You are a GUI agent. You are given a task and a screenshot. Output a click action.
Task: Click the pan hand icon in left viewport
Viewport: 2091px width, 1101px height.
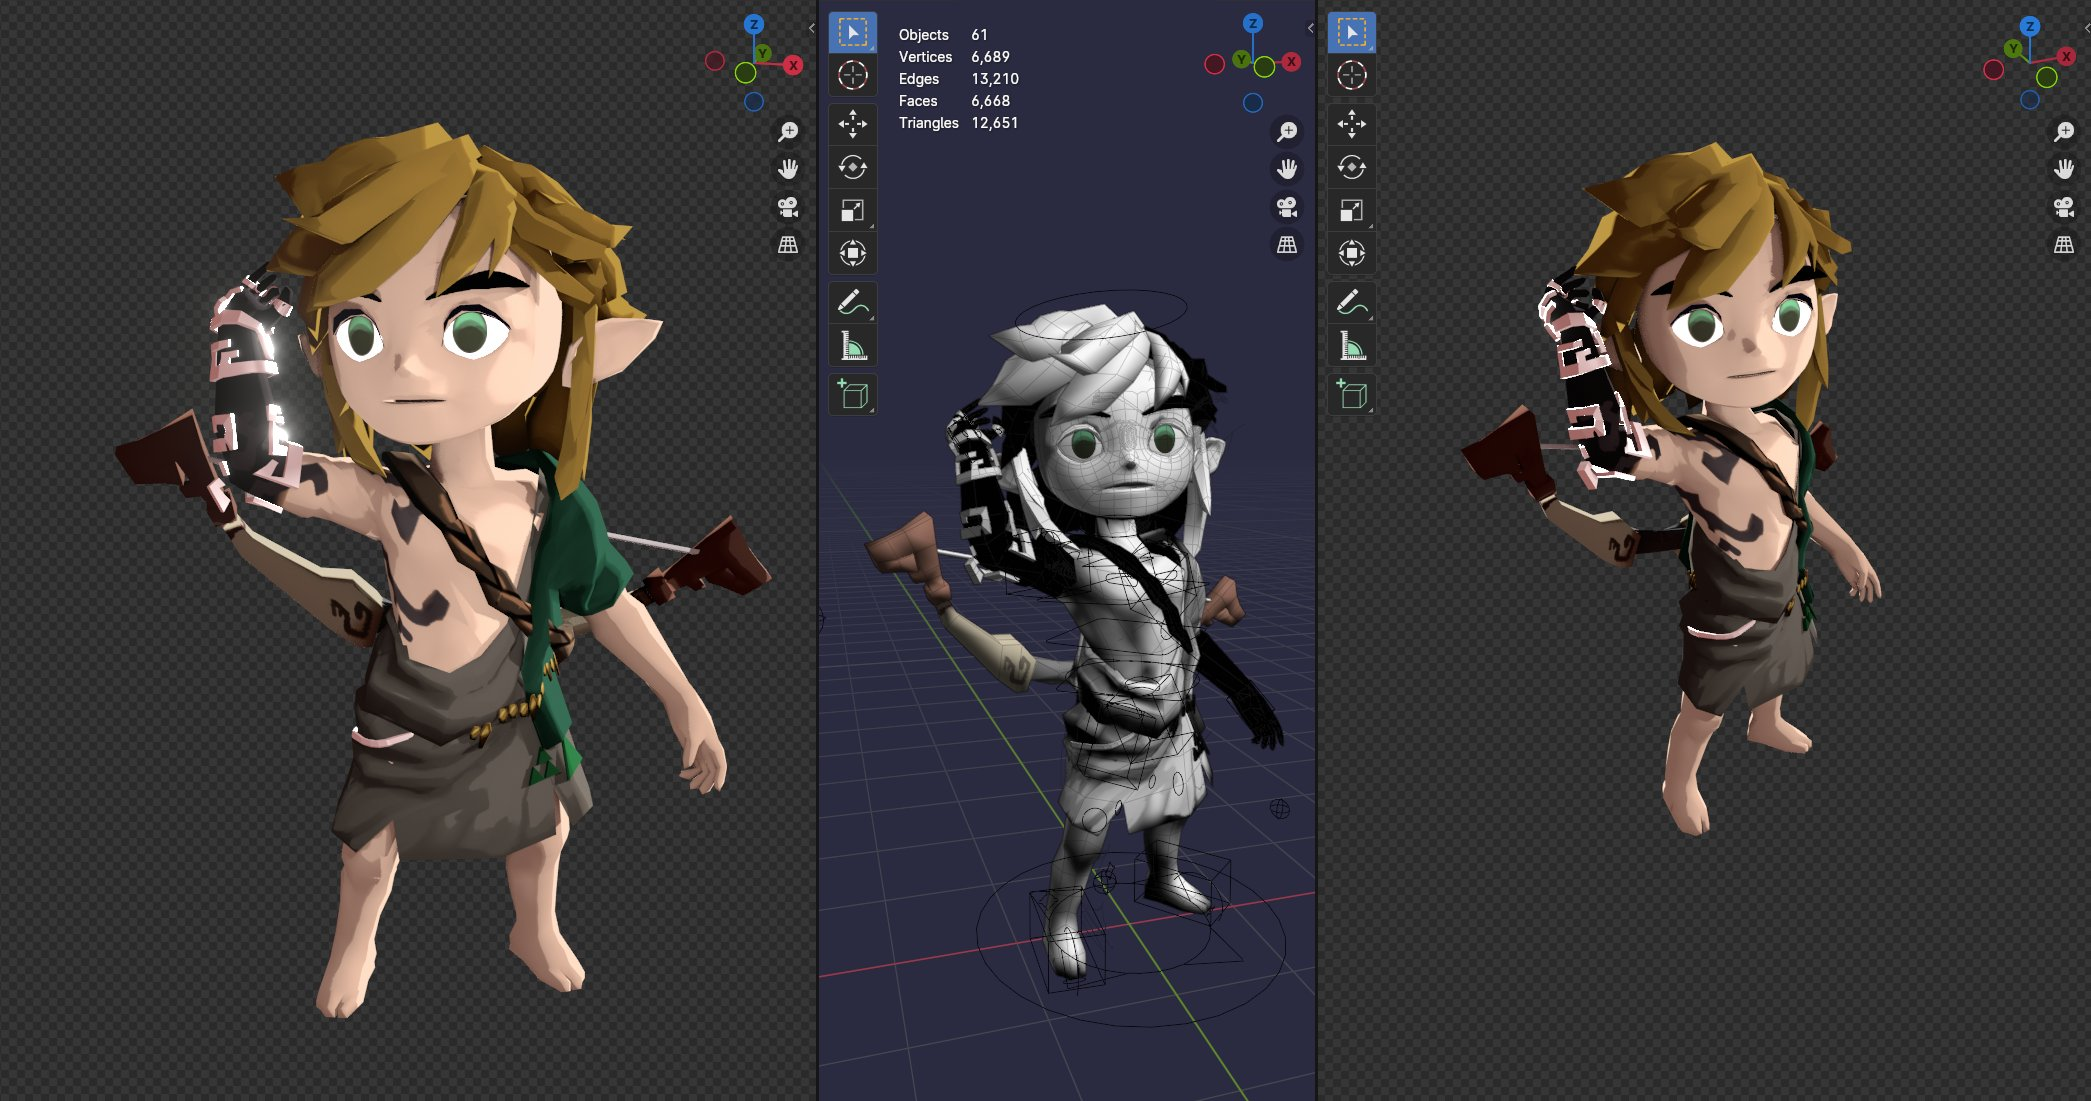(x=788, y=169)
